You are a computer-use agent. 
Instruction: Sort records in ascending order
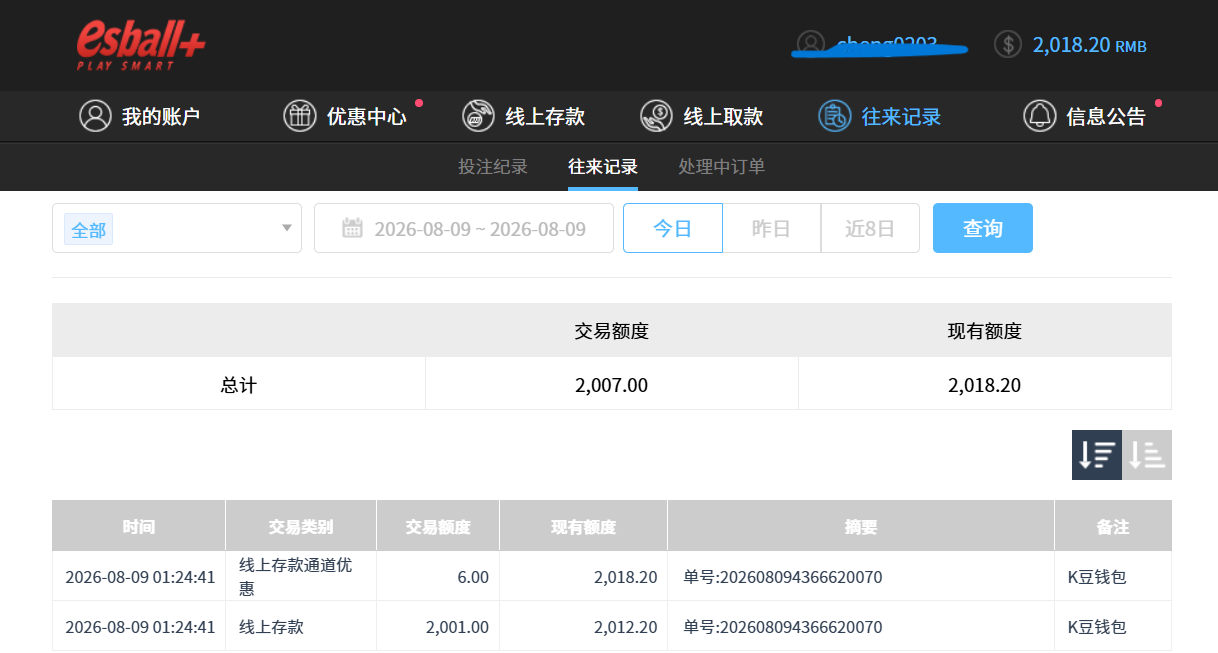pos(1147,455)
